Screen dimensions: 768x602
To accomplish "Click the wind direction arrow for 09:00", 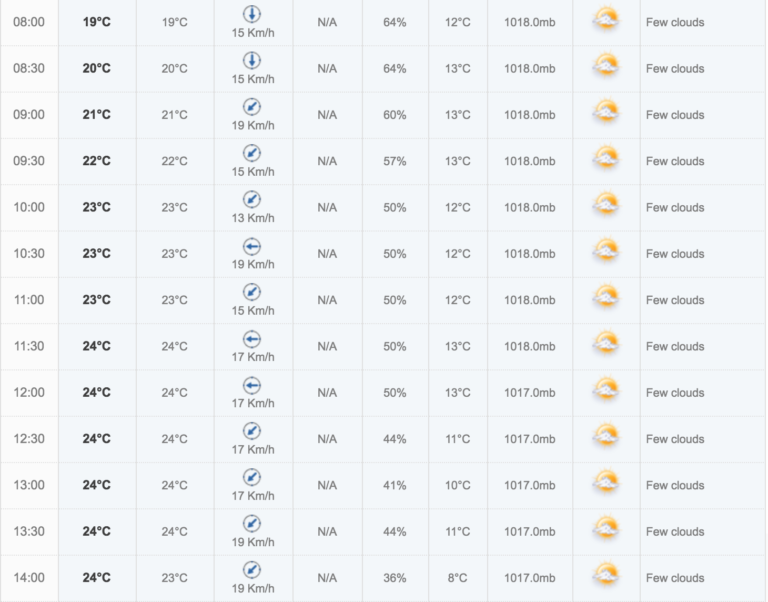I will point(252,107).
